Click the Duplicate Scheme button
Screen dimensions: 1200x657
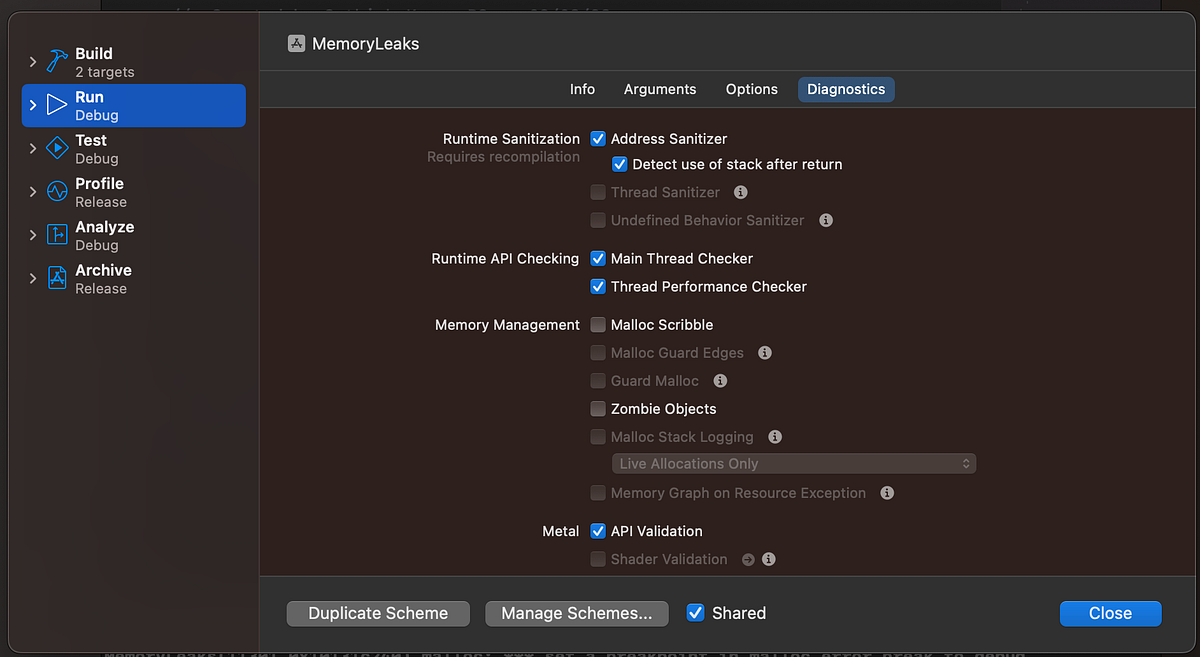378,613
